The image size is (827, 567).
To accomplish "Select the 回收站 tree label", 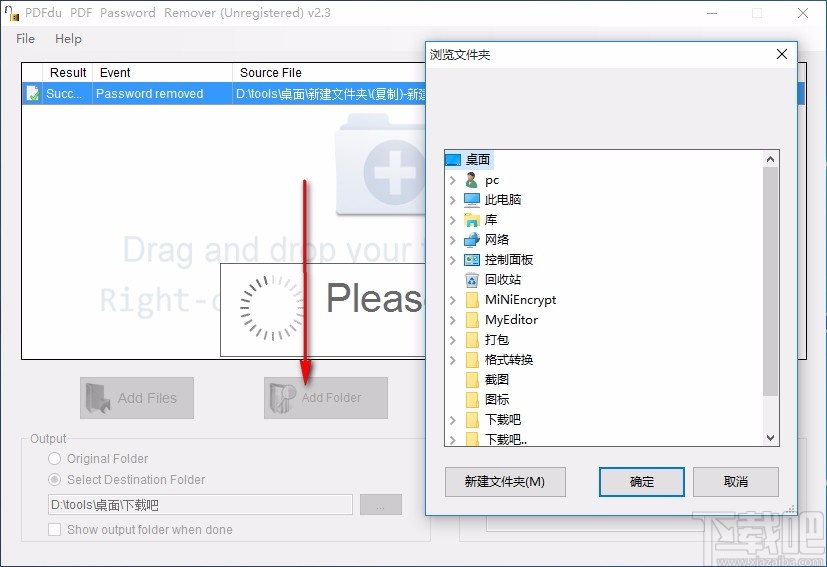I will [503, 280].
